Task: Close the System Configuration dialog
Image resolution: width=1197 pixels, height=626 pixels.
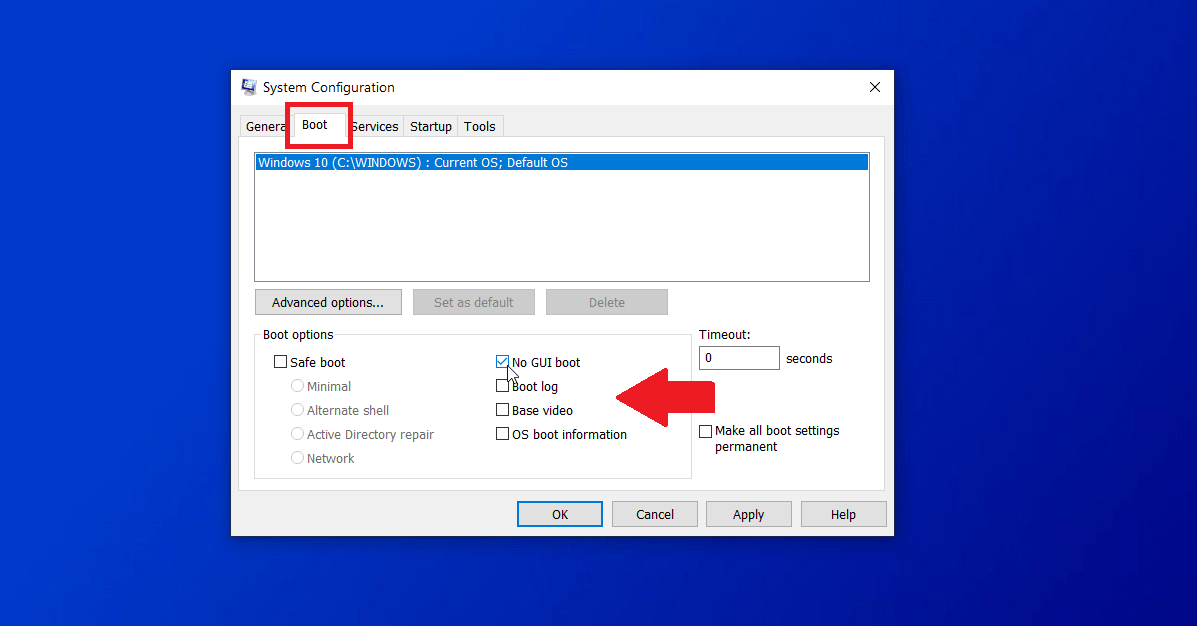Action: coord(875,87)
